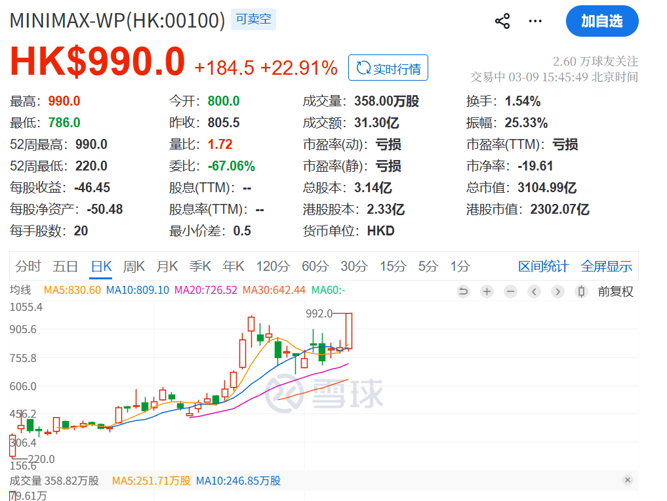Open 区间统计 range statistics

pos(543,266)
